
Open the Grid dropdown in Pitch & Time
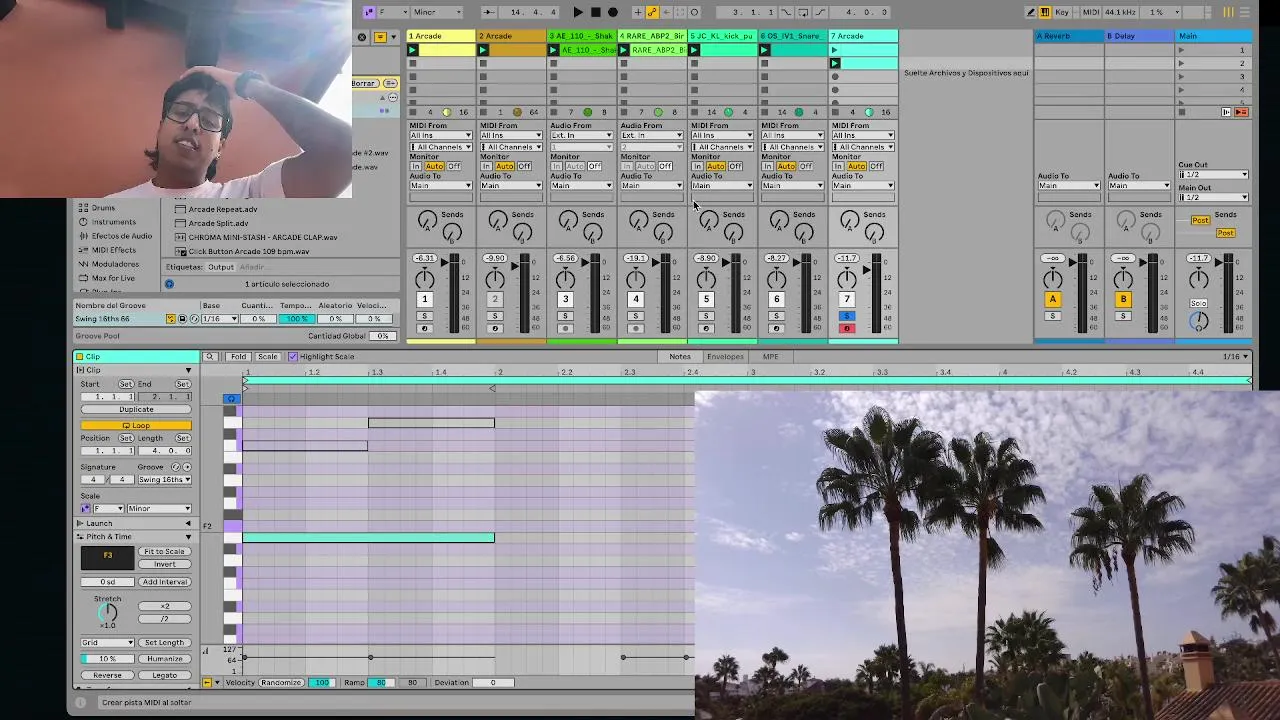107,643
